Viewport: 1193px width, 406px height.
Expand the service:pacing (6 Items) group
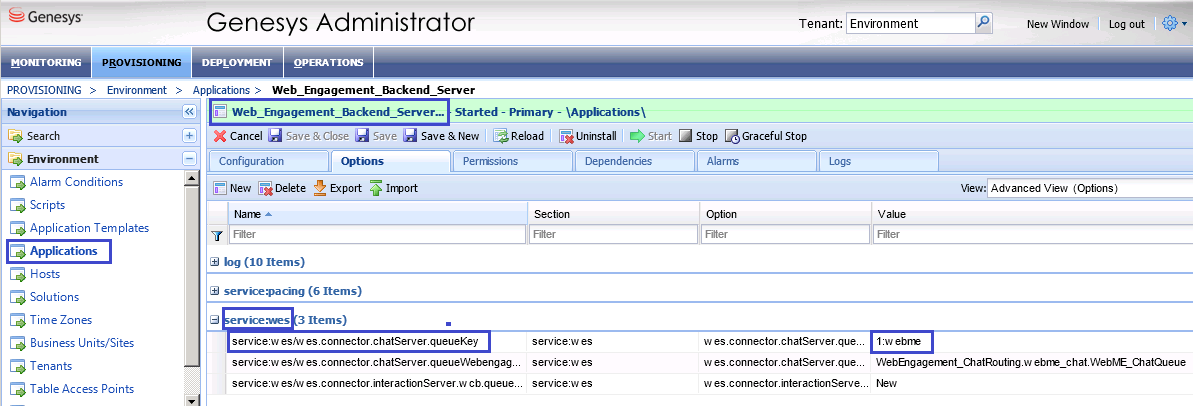tap(215, 291)
